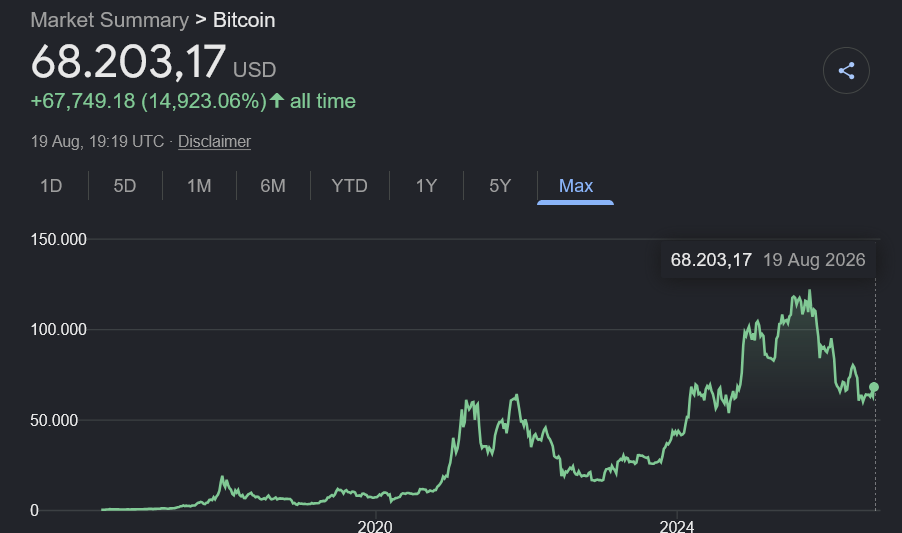Click the Bitcoin breadcrumb title
Viewport: 902px width, 533px height.
pyautogui.click(x=244, y=20)
